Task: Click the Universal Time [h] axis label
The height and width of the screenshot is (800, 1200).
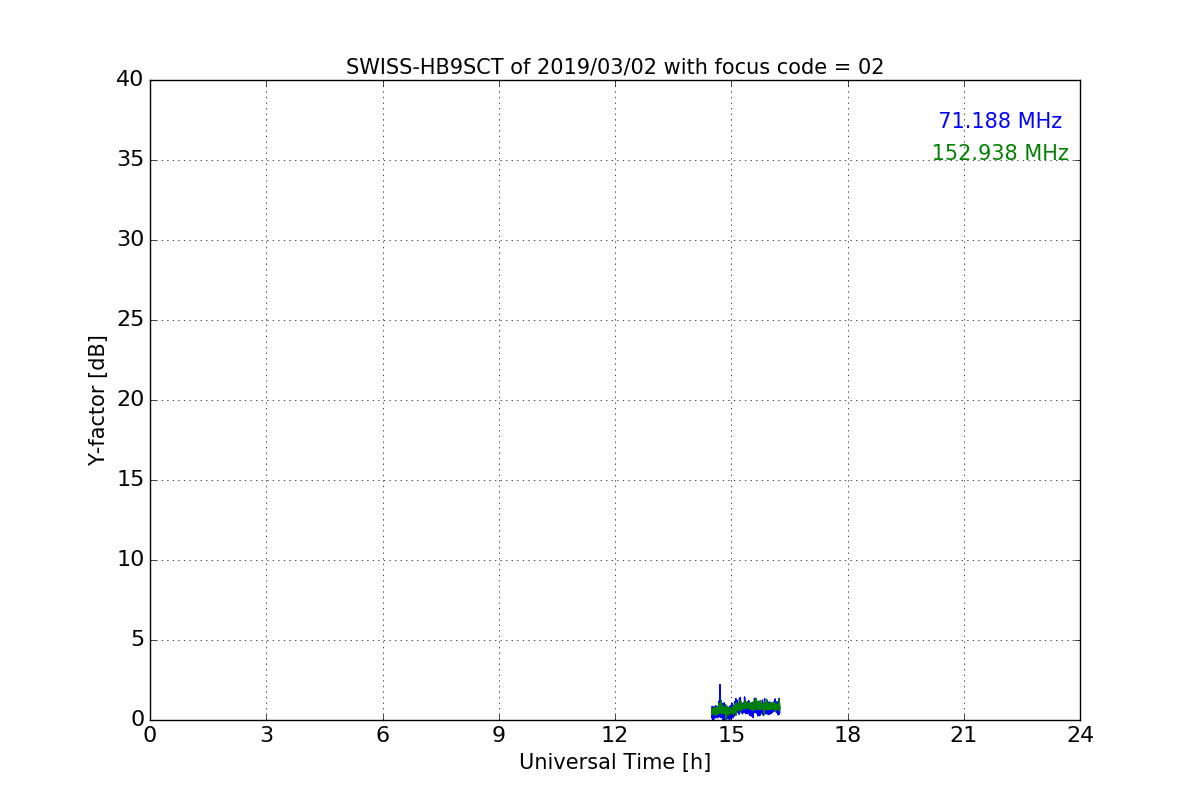Action: (x=615, y=762)
